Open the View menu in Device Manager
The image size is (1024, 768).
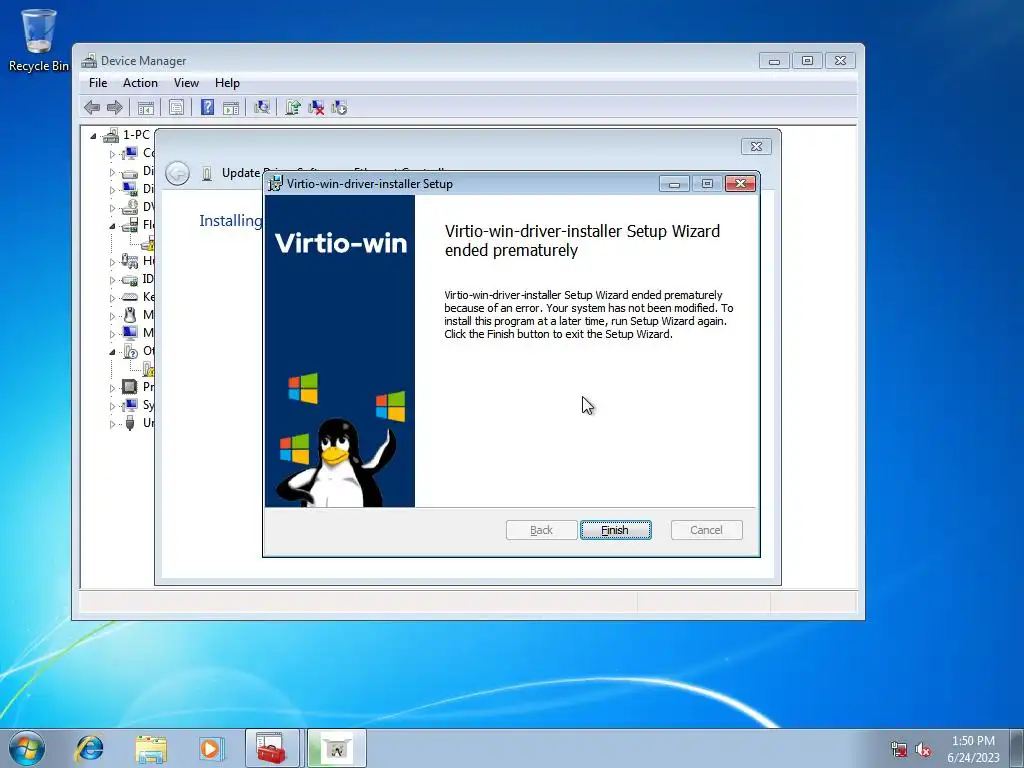pyautogui.click(x=186, y=83)
